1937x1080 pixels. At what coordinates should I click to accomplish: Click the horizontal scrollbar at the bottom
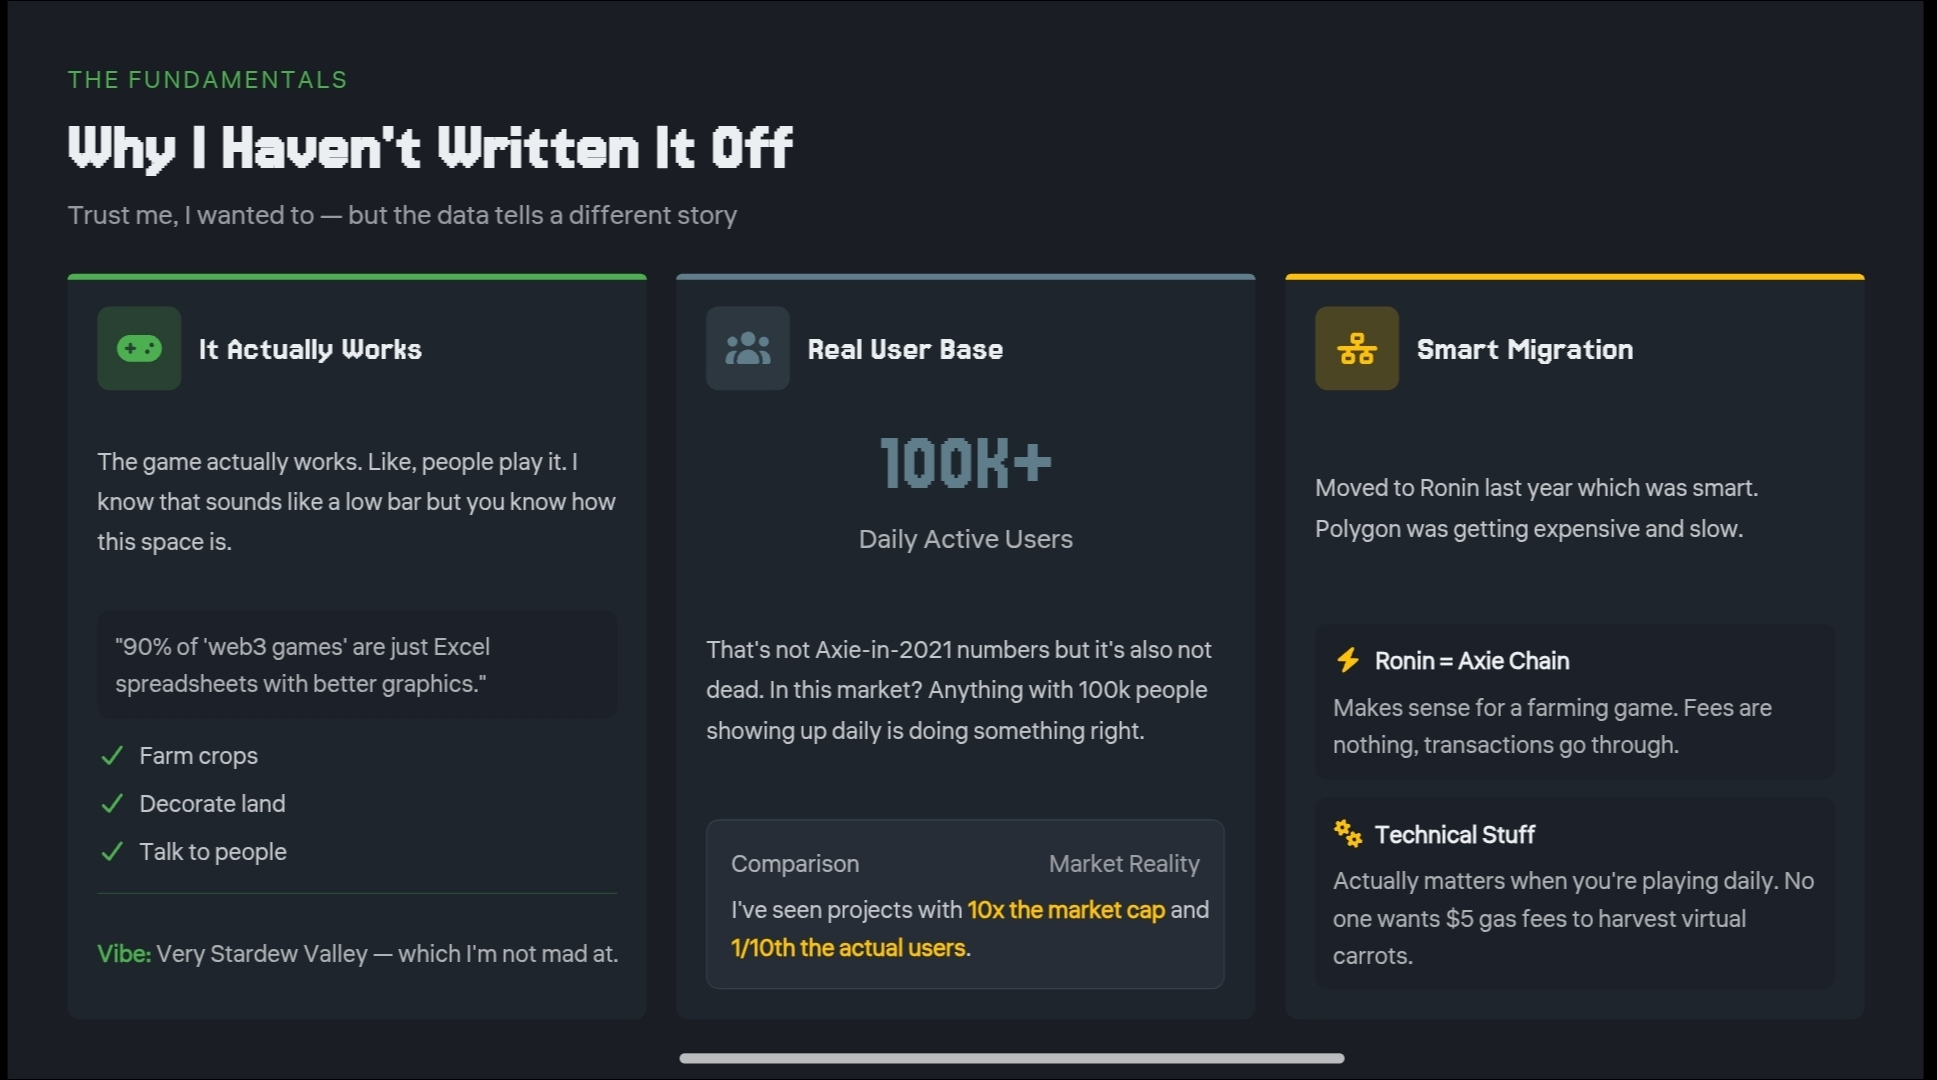(x=1011, y=1058)
